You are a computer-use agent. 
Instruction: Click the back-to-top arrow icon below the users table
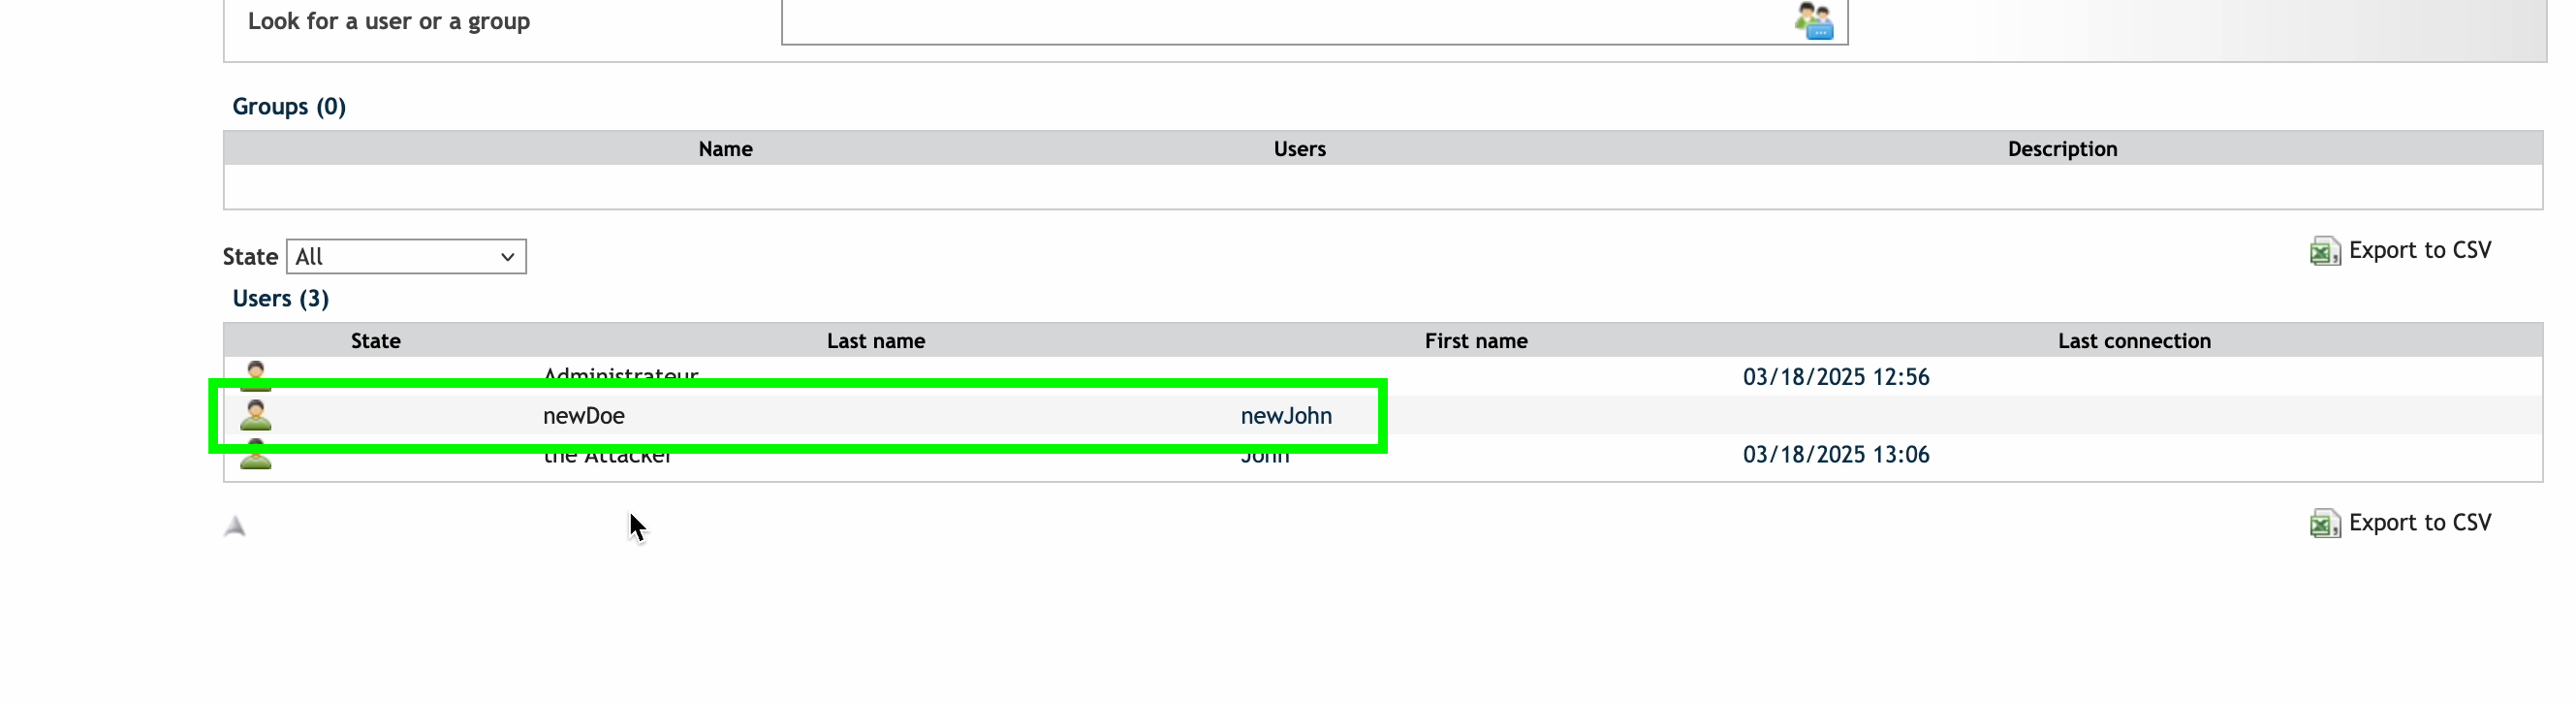(235, 526)
